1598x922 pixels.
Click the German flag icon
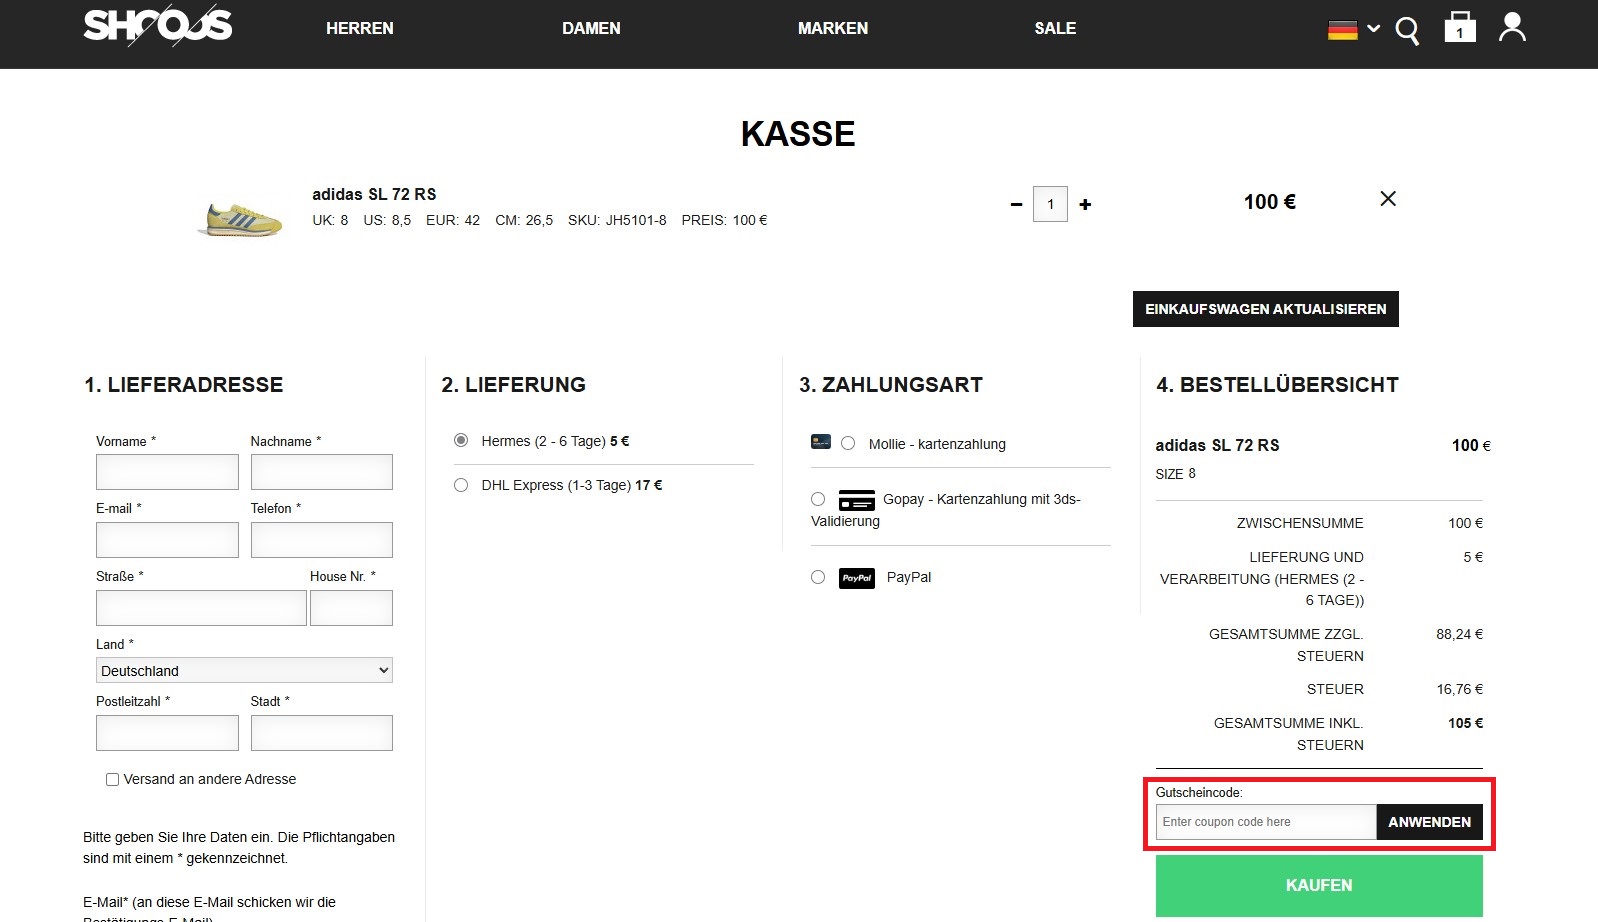point(1342,30)
